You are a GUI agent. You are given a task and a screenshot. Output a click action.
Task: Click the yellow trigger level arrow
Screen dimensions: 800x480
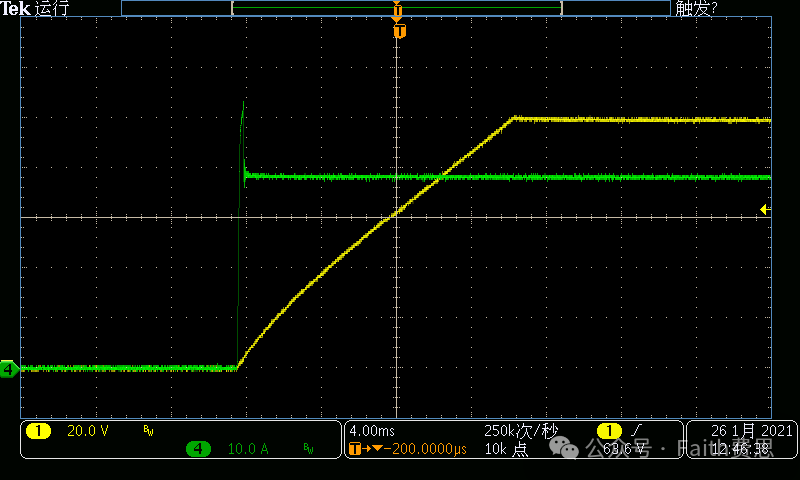(x=765, y=209)
